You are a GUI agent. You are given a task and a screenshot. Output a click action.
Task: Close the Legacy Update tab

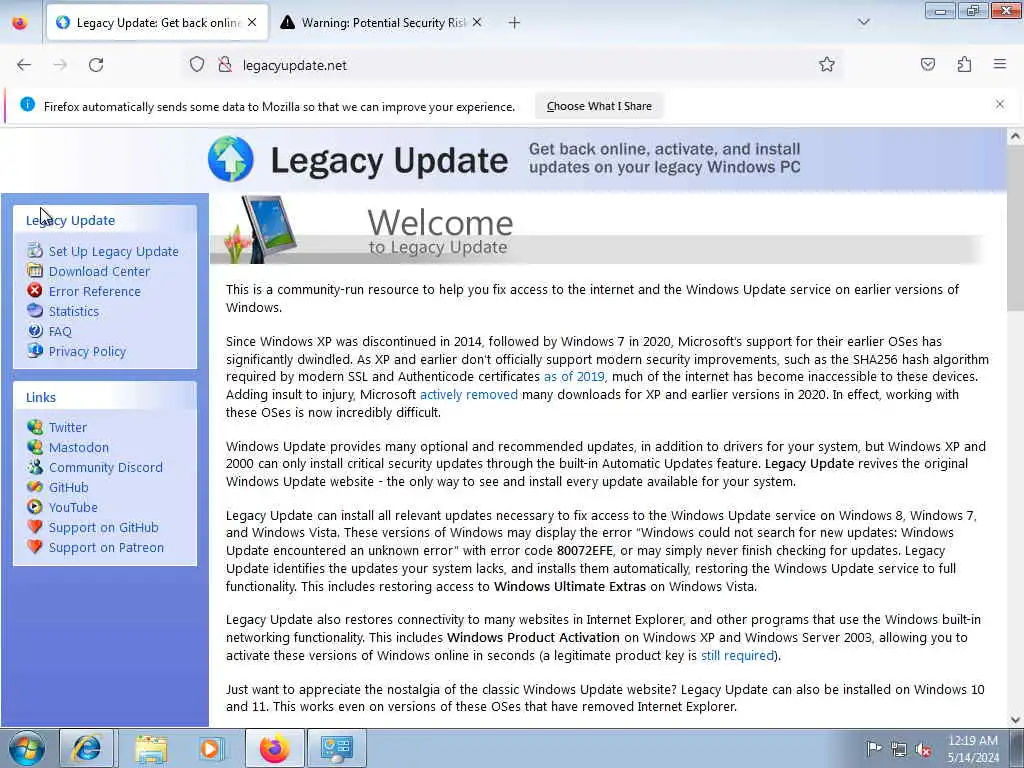pyautogui.click(x=252, y=23)
